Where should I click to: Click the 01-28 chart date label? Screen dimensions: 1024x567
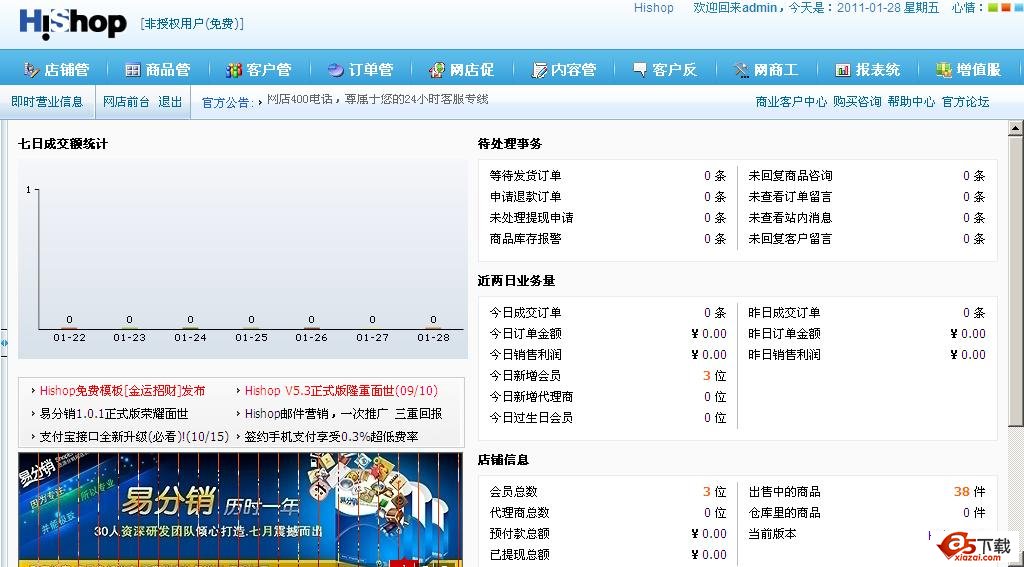434,338
